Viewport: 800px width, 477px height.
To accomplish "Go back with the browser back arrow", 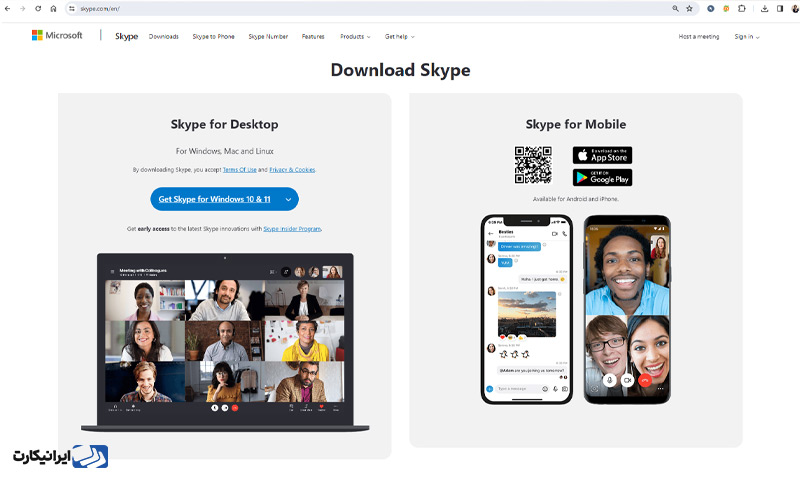I will click(7, 9).
